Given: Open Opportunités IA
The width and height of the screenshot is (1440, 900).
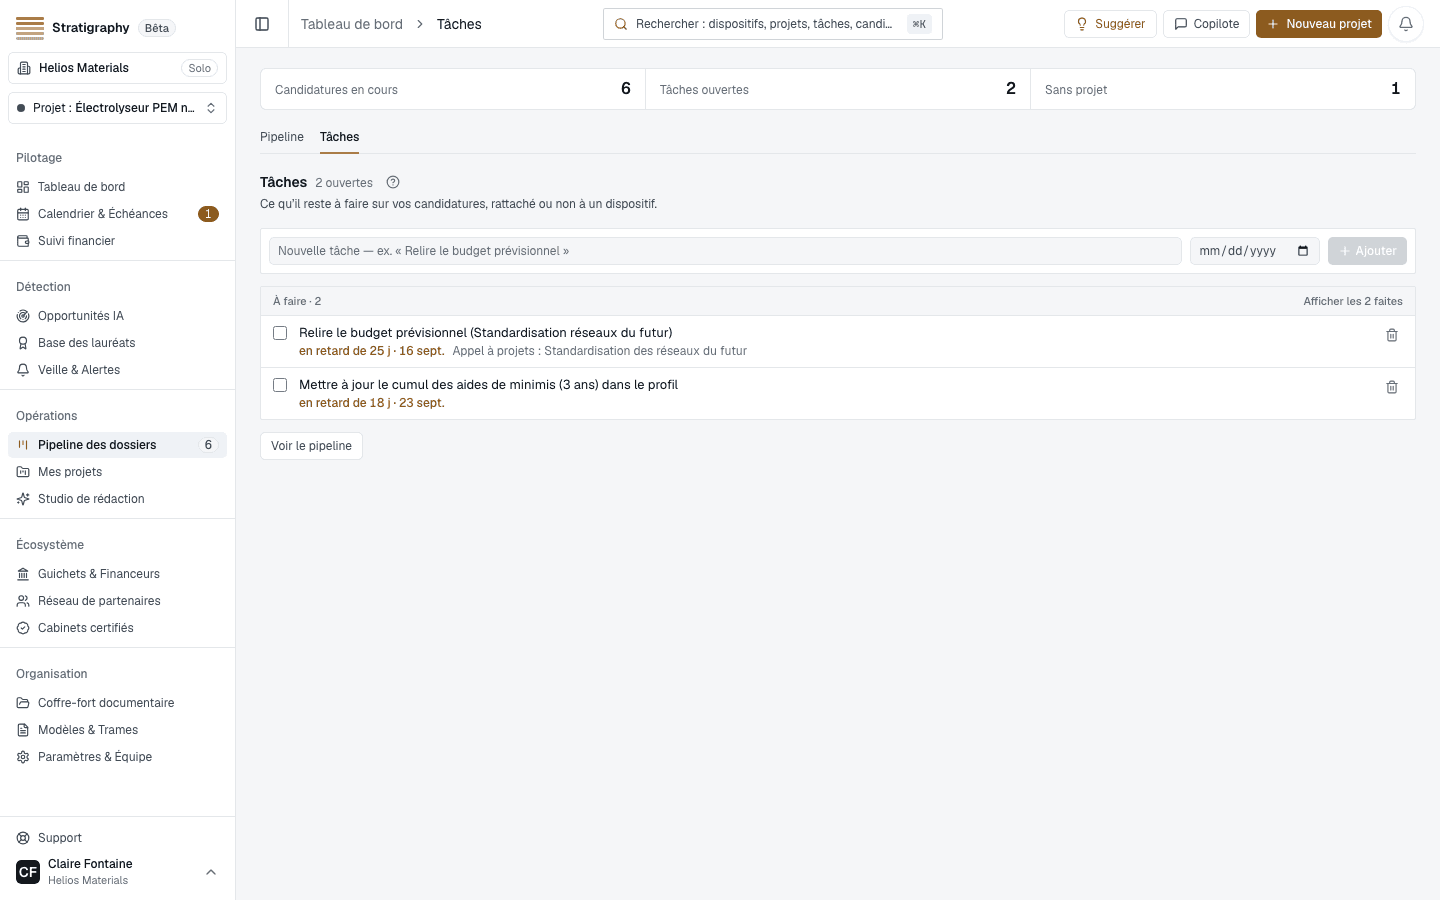Looking at the screenshot, I should [117, 316].
